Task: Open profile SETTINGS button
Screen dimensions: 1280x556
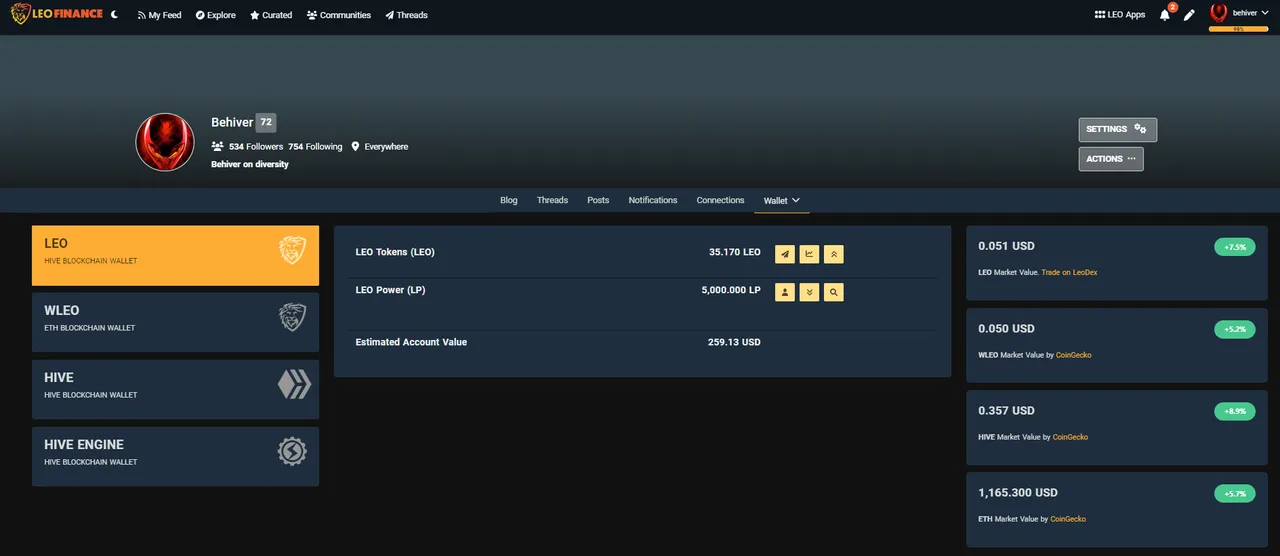Action: tap(1117, 129)
